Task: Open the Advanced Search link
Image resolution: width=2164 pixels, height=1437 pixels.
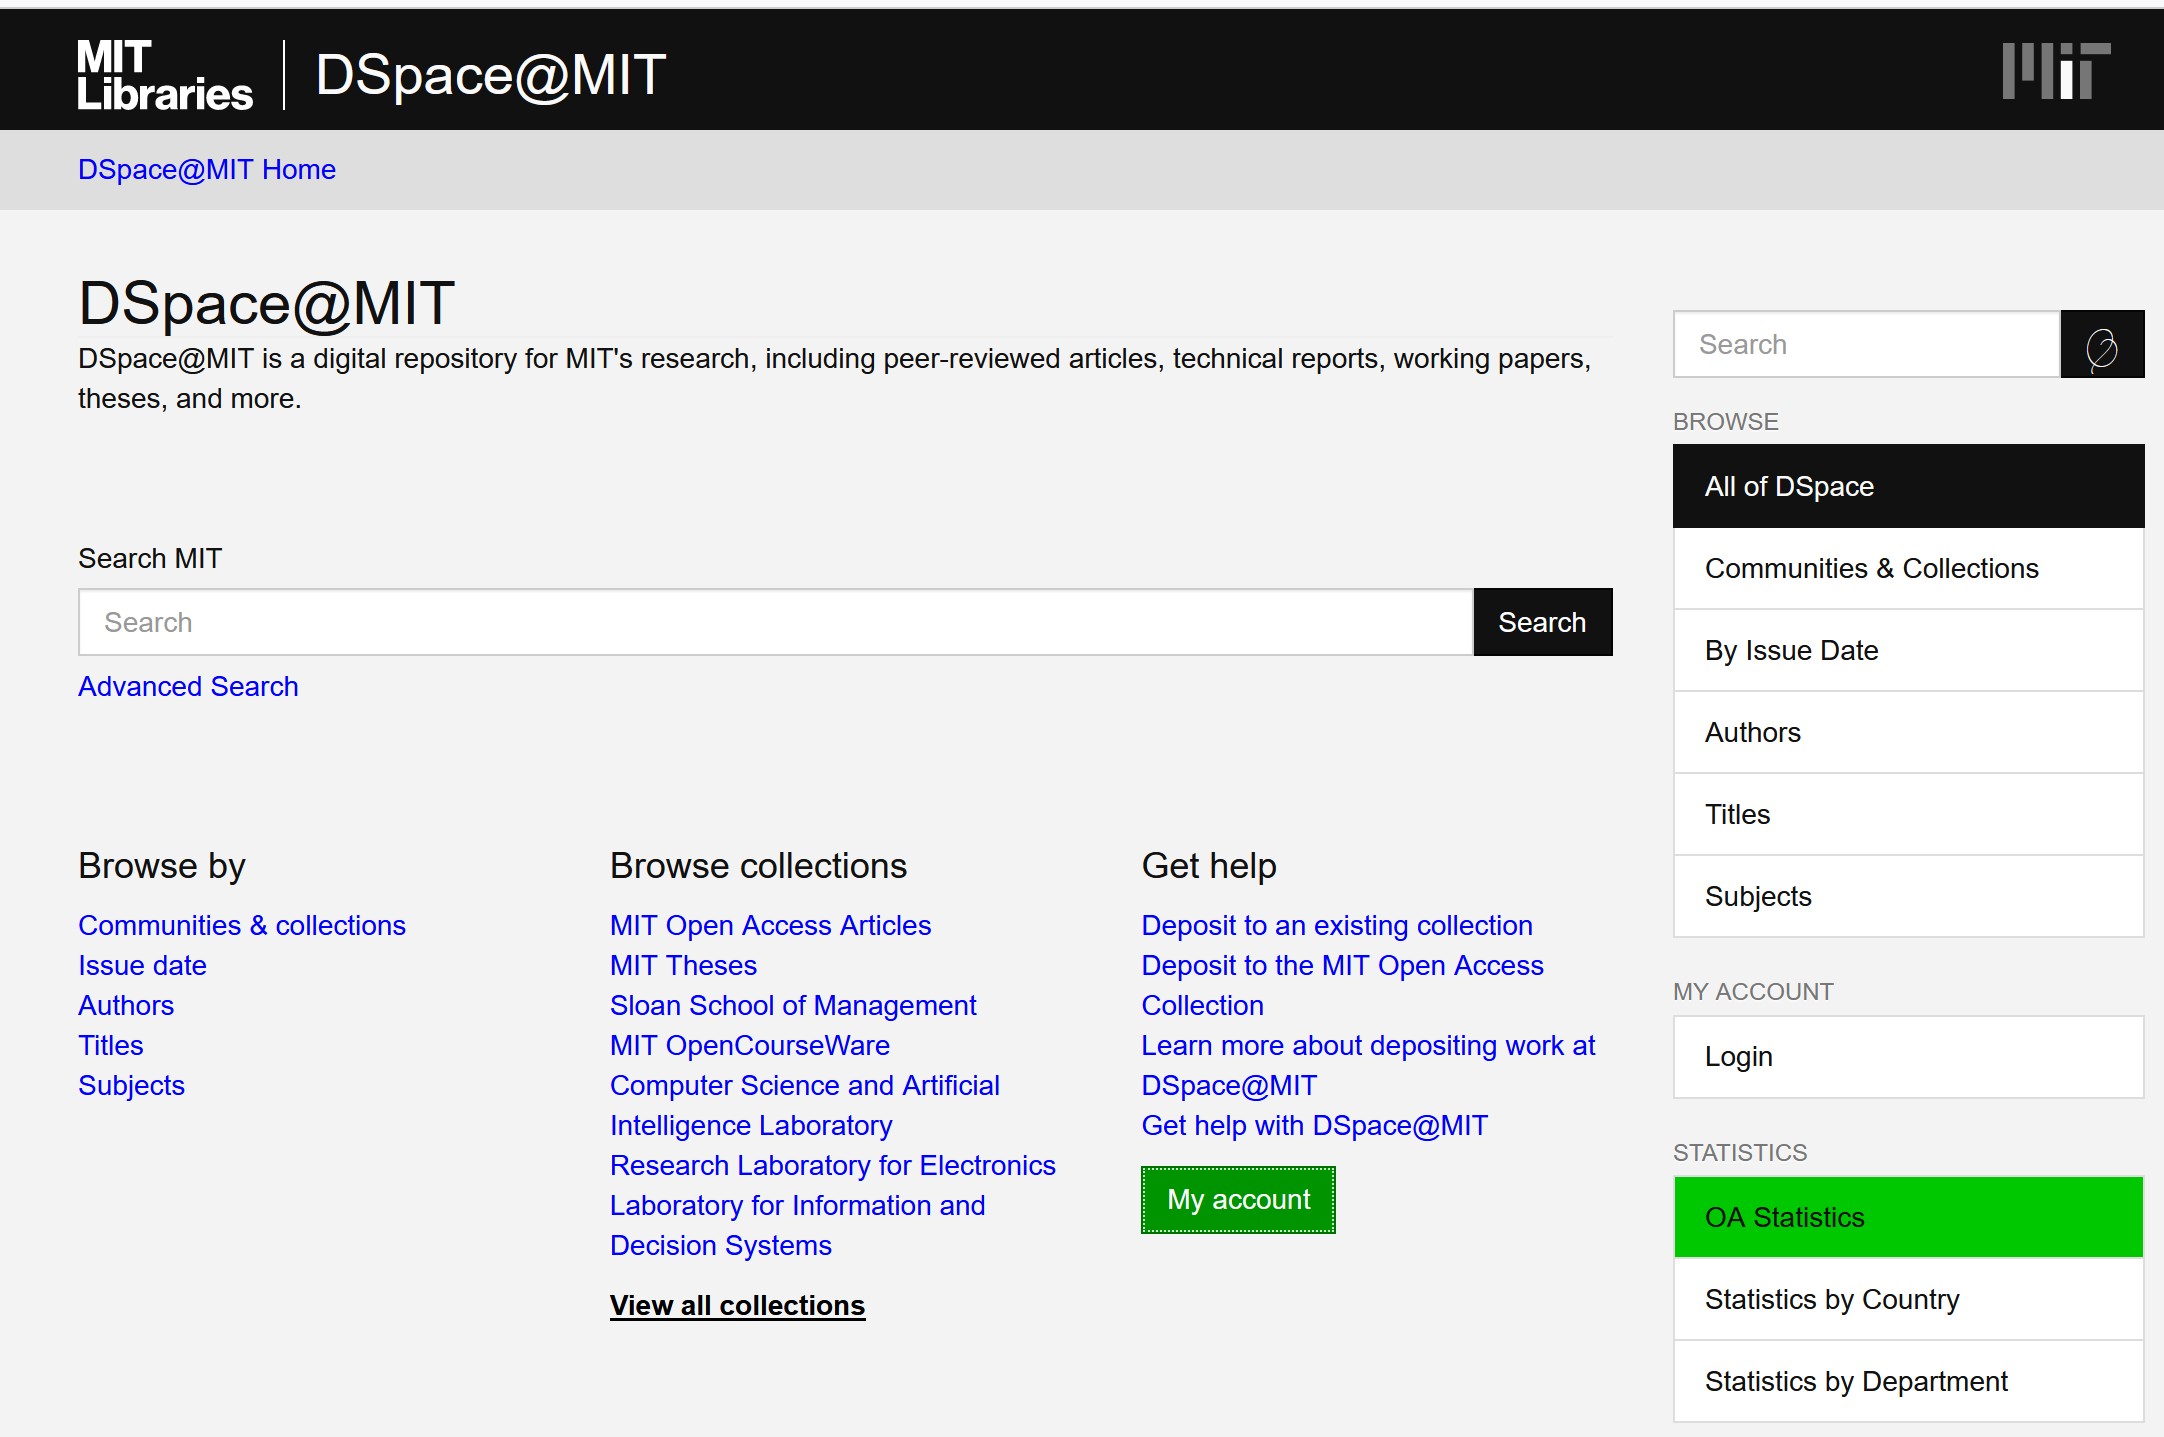Action: 188,686
